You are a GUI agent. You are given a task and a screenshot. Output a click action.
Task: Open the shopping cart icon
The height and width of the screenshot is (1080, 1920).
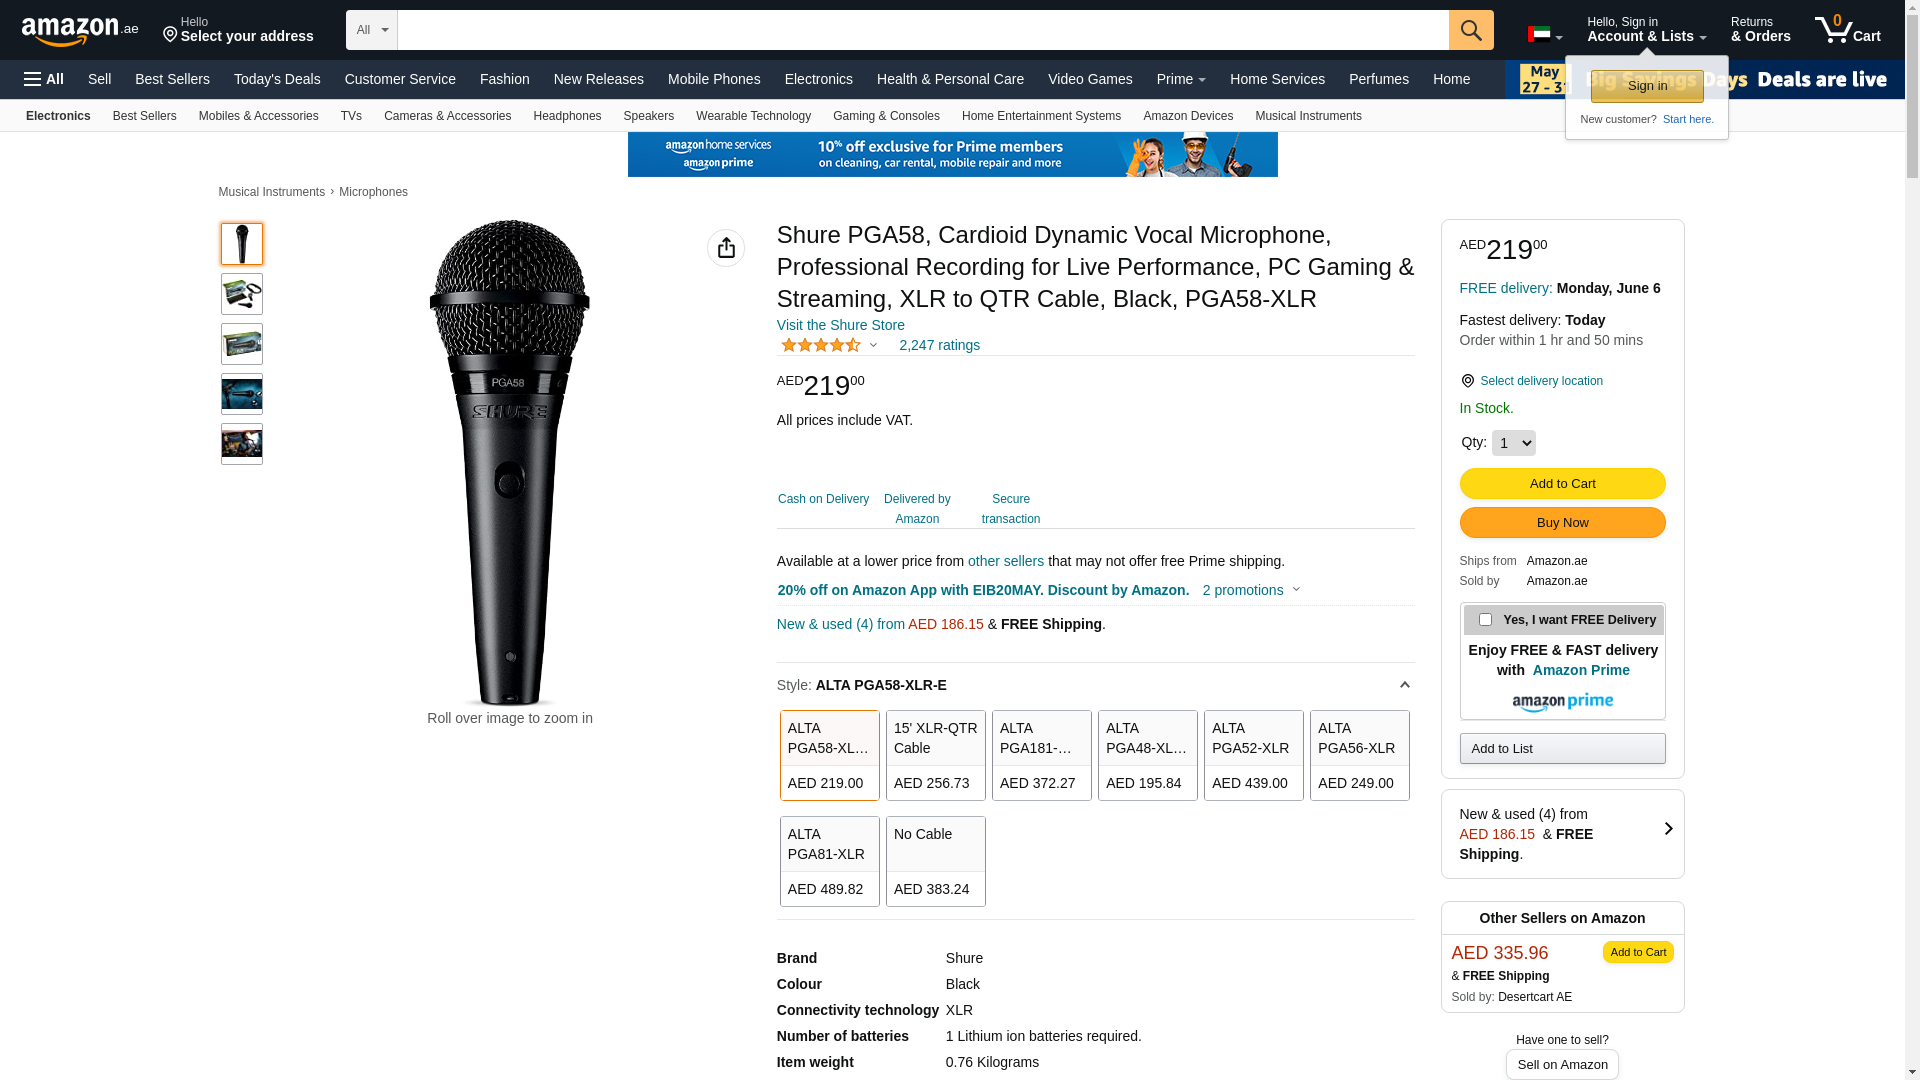pyautogui.click(x=1847, y=30)
